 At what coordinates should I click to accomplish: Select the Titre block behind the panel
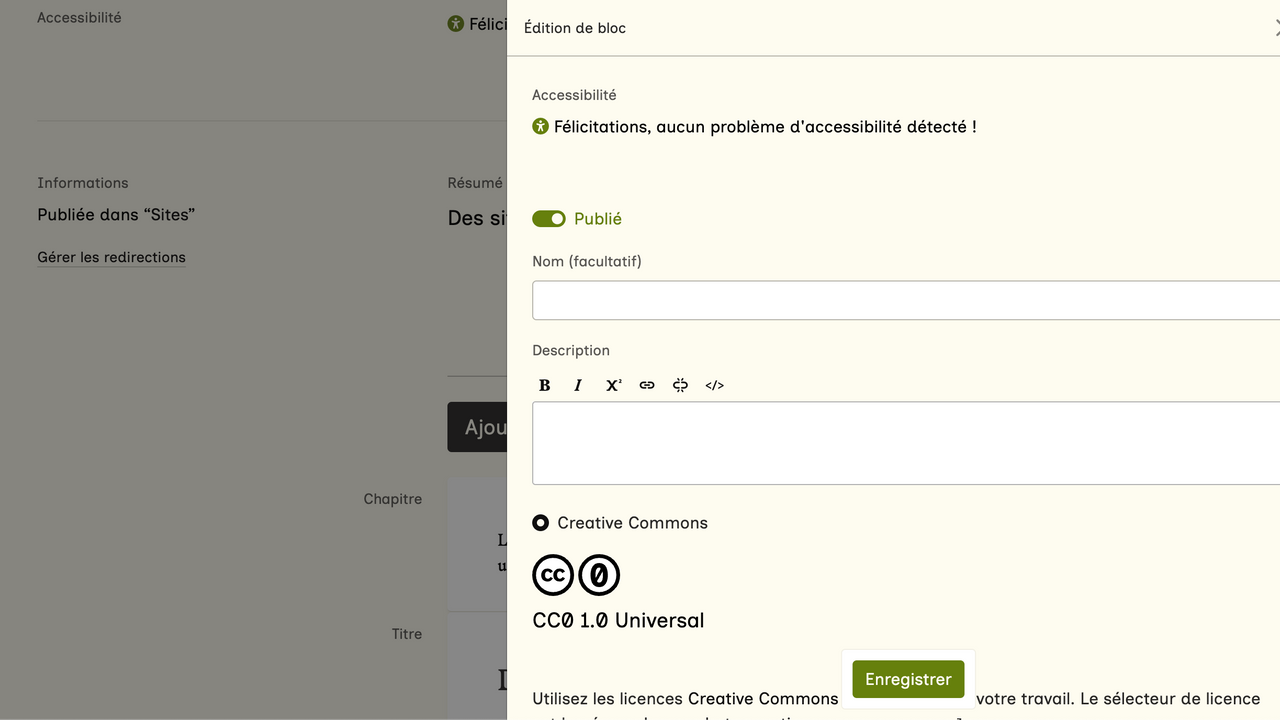(x=477, y=665)
